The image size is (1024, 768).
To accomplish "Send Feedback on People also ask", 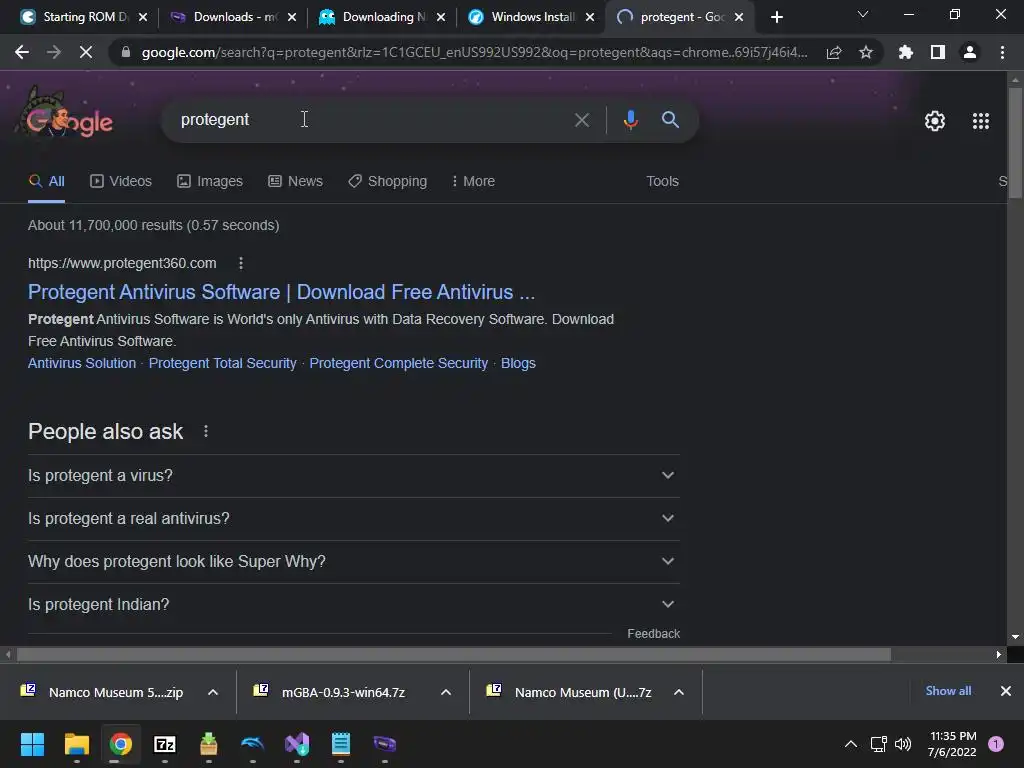I will [653, 633].
